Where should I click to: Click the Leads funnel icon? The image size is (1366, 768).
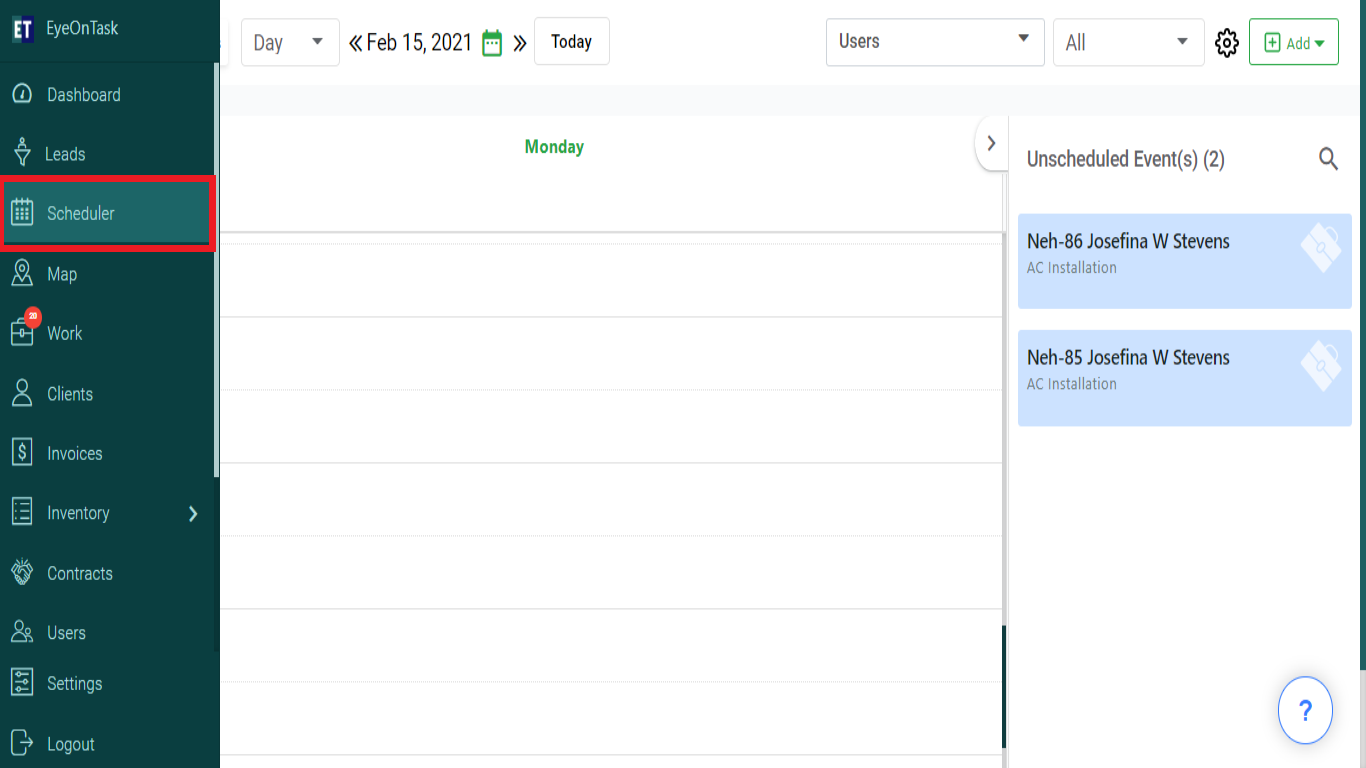click(x=22, y=153)
